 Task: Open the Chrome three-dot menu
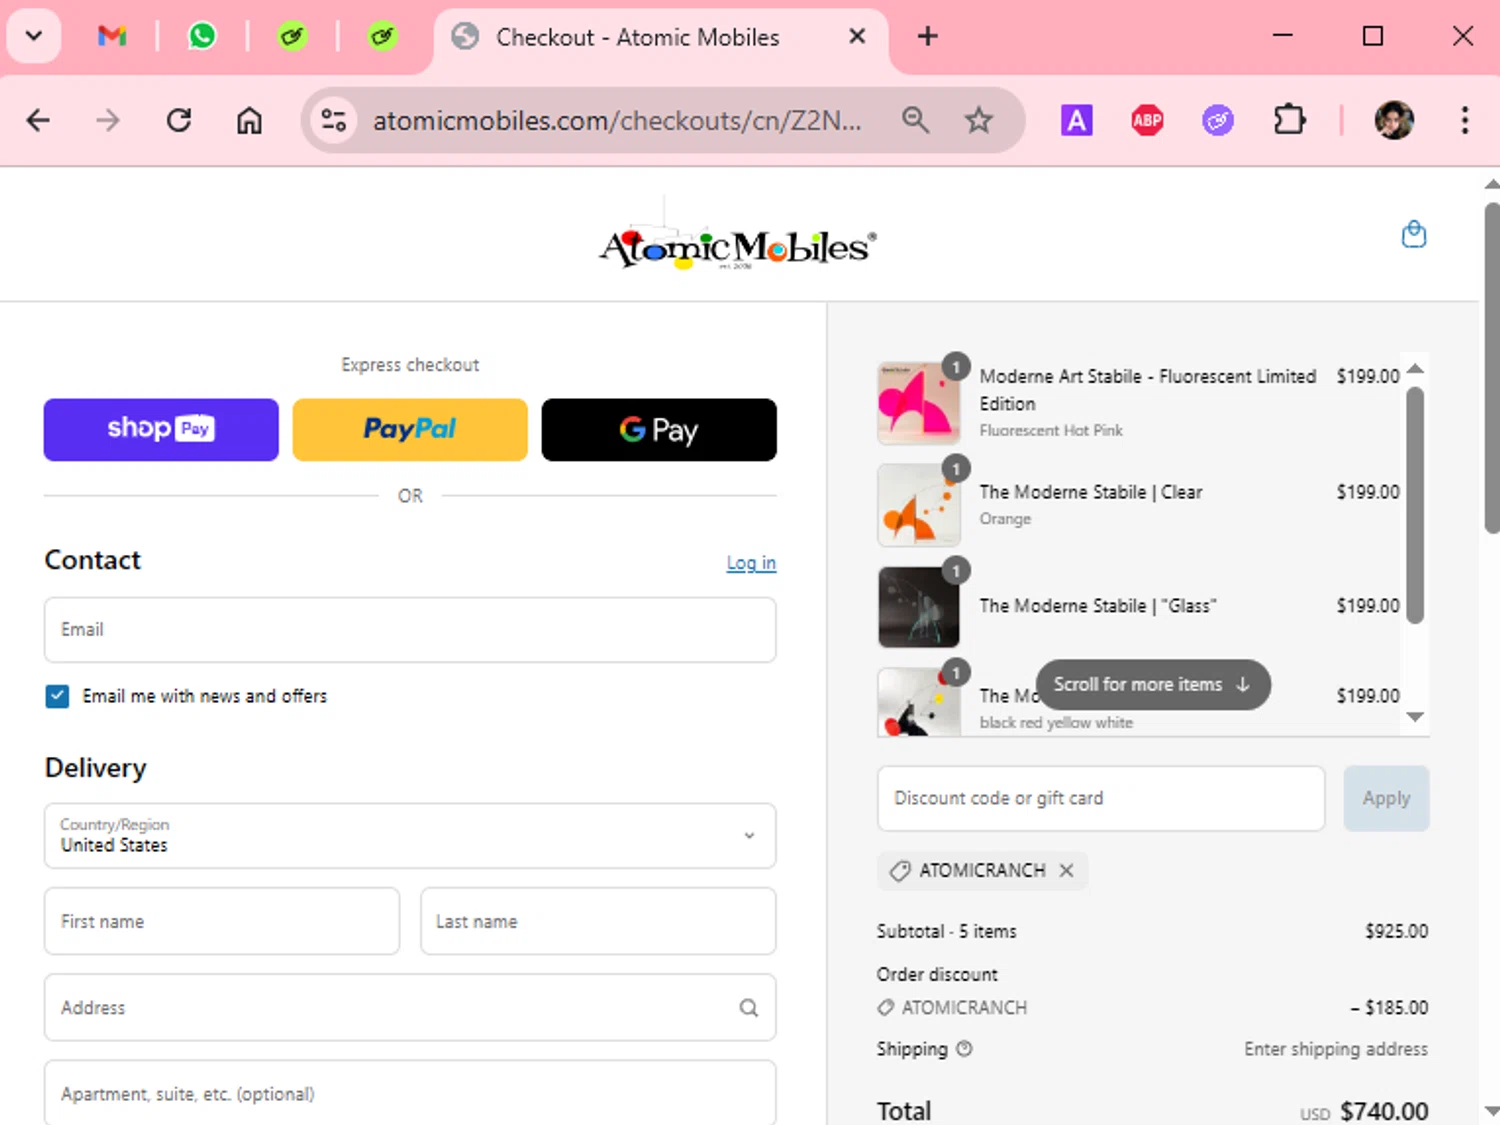coord(1464,121)
